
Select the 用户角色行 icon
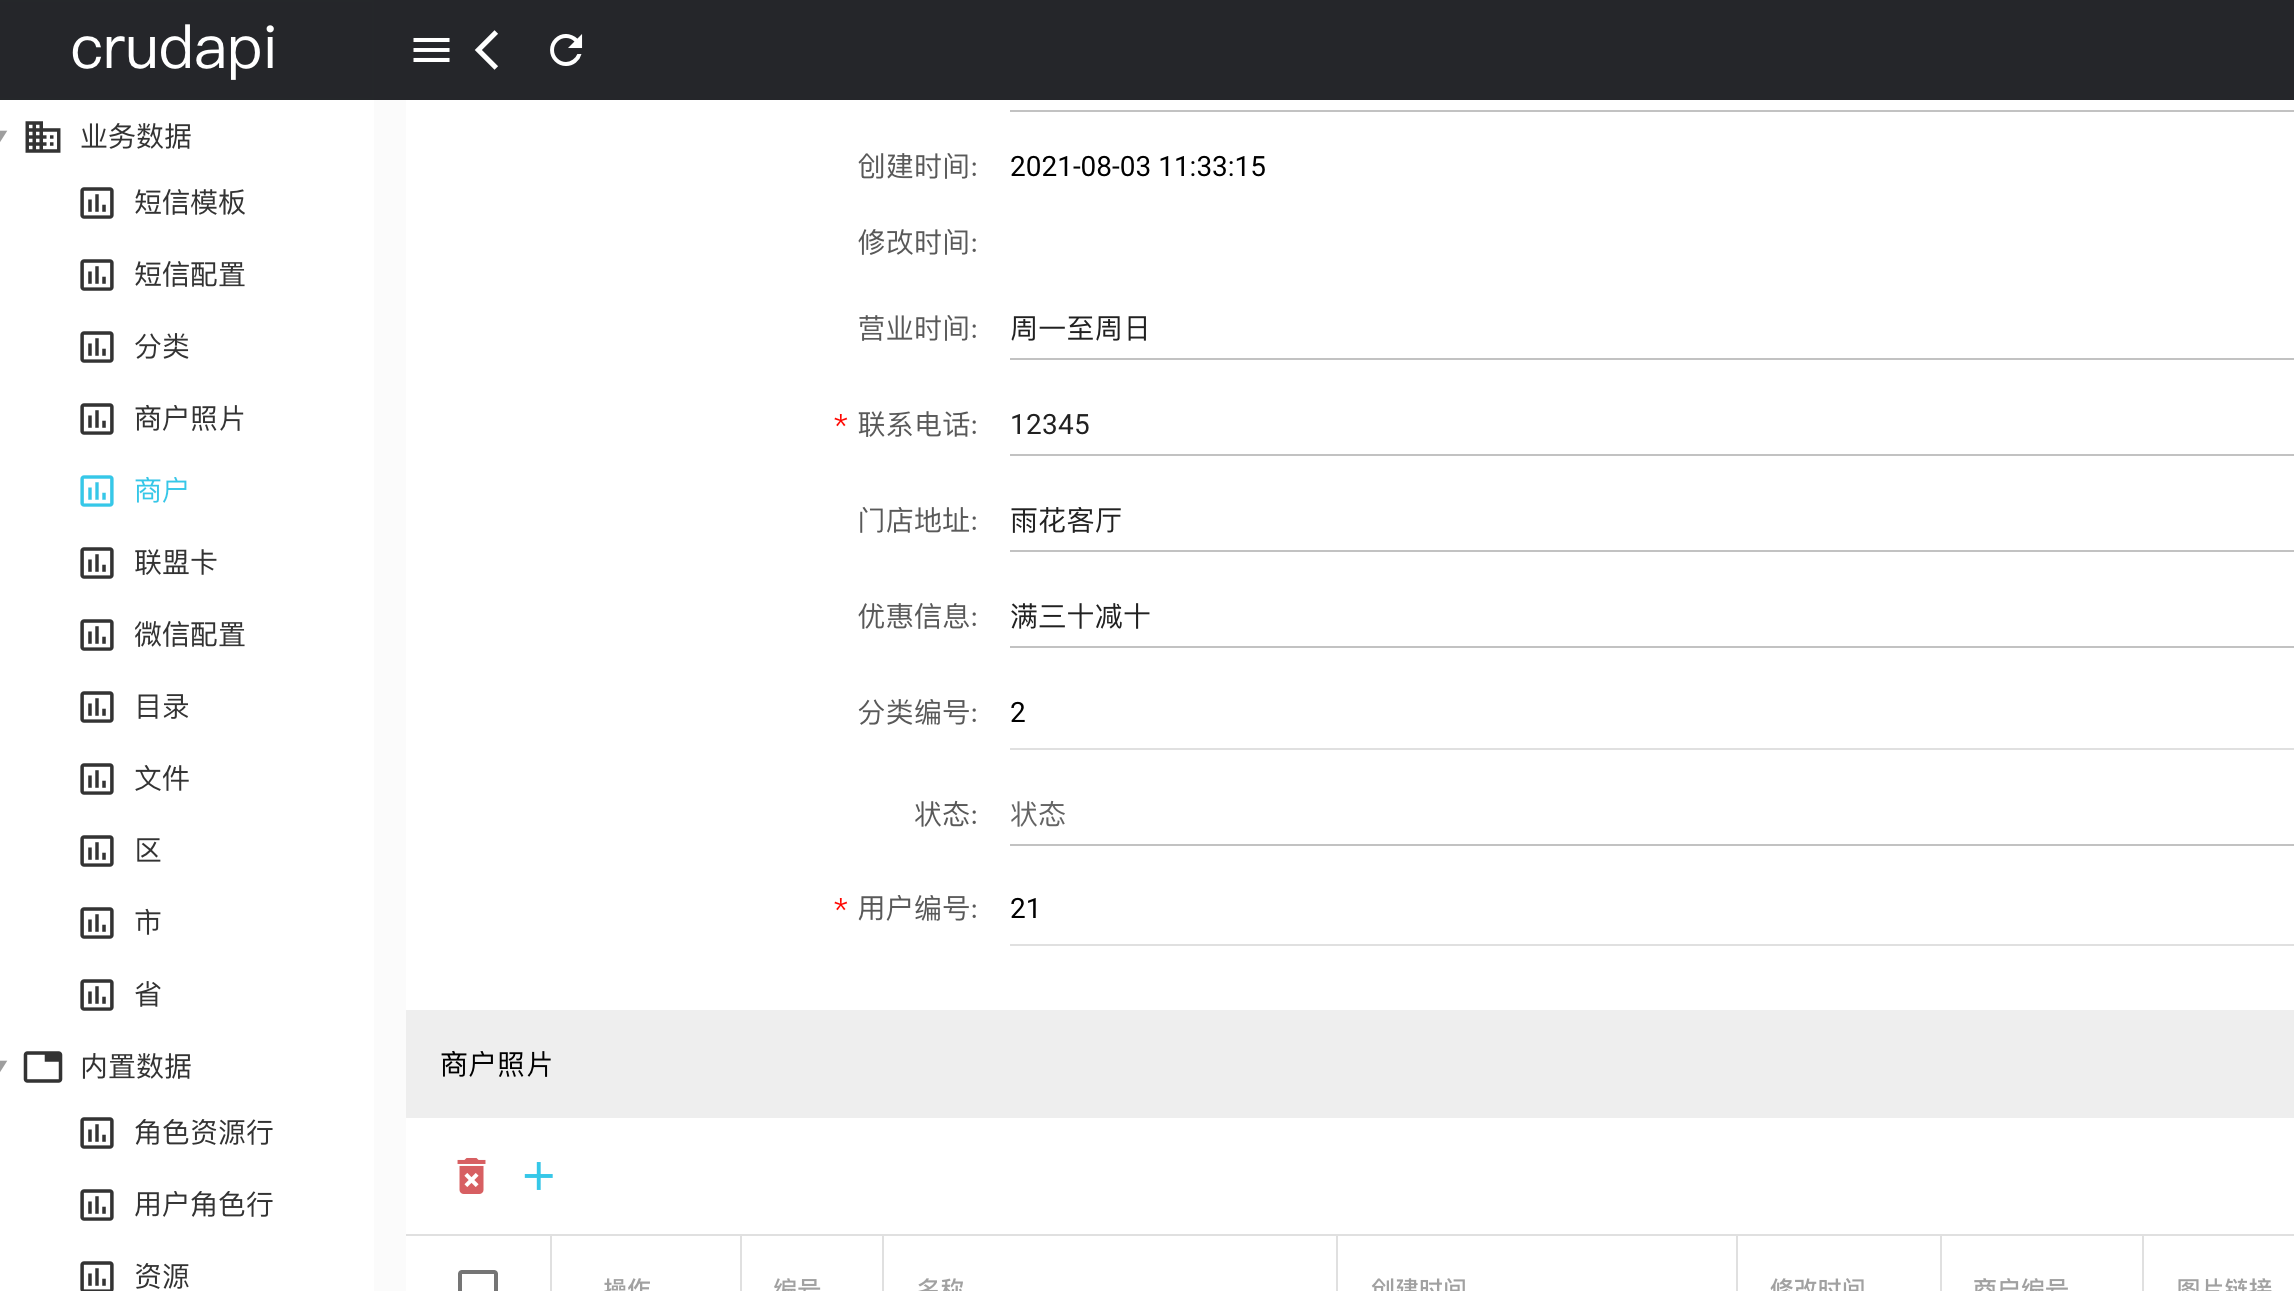click(x=96, y=1204)
